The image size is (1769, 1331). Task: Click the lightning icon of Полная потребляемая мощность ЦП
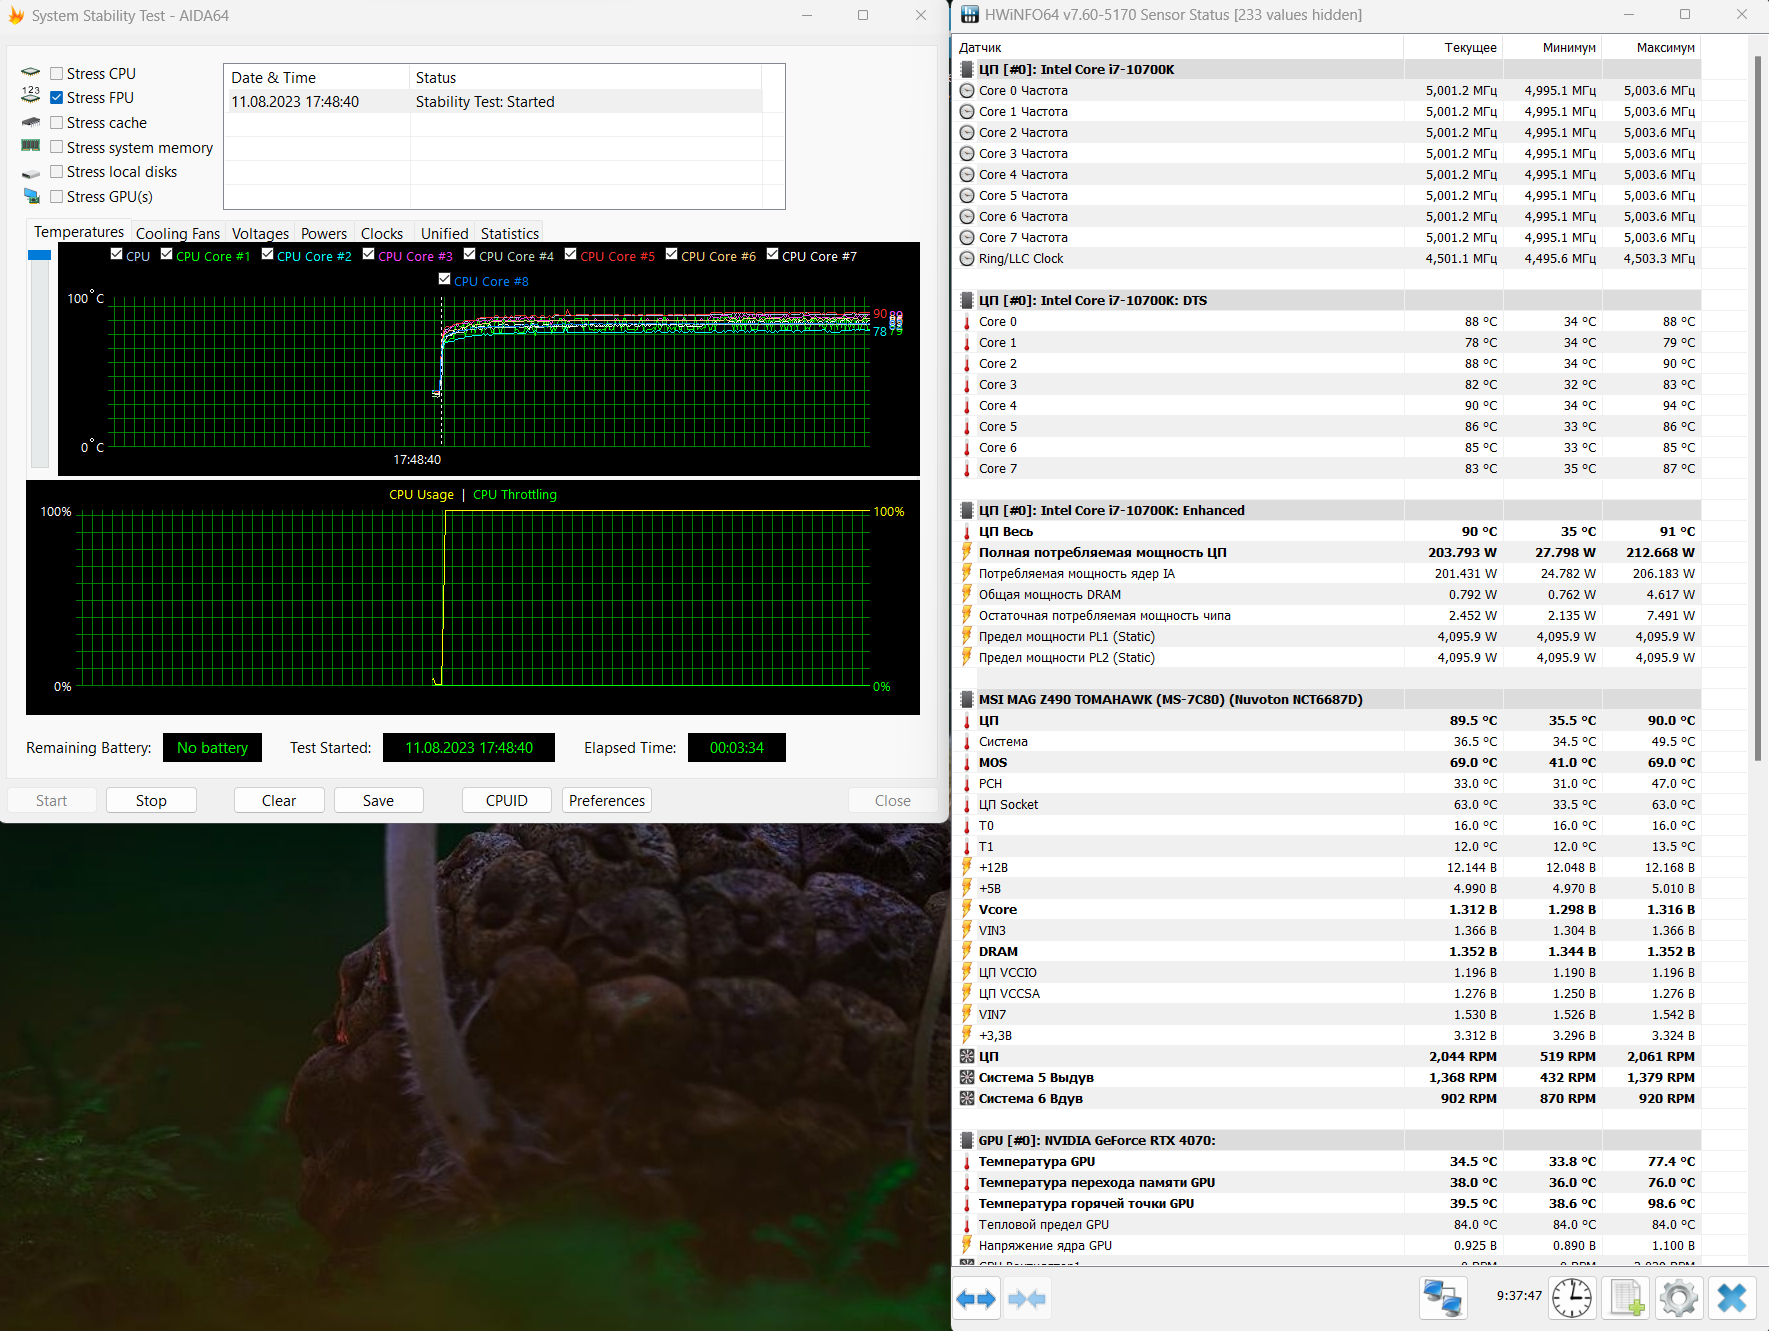[x=967, y=552]
